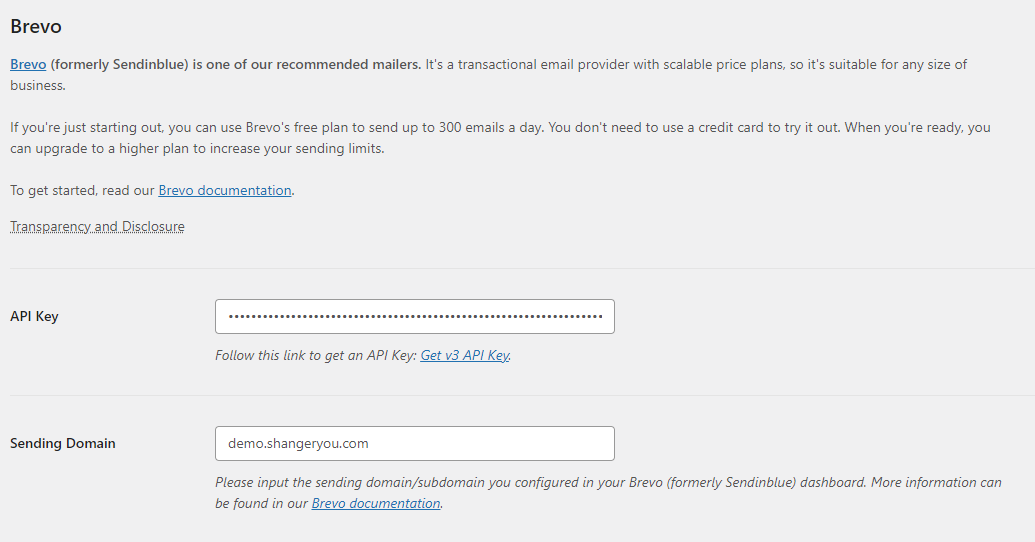Click the Sending Domain field label
The image size is (1035, 542).
click(x=63, y=443)
